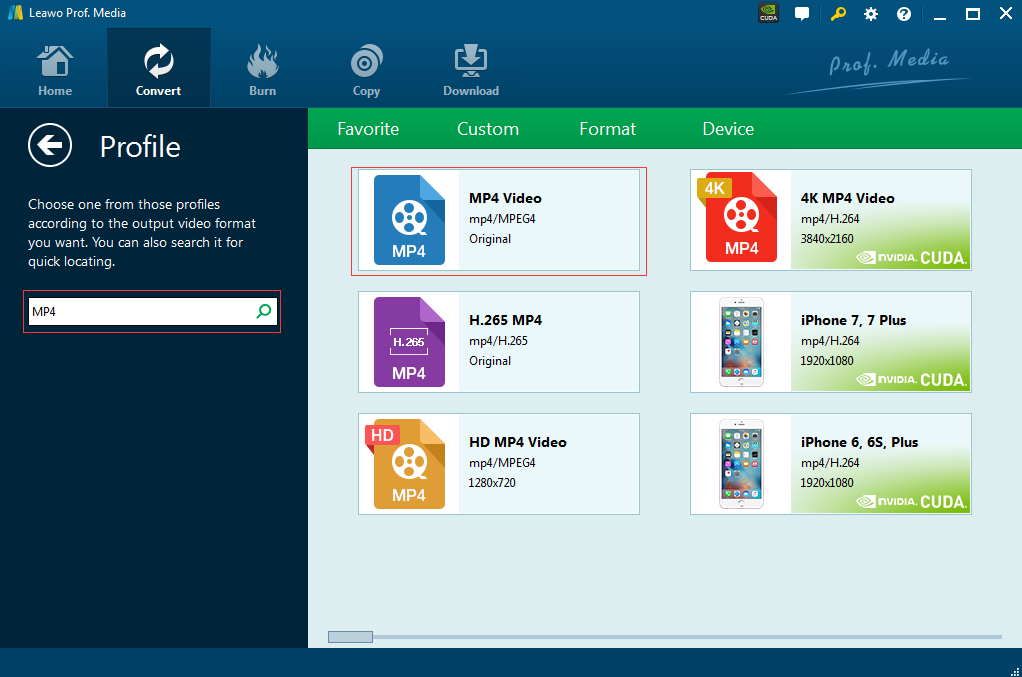This screenshot has height=677, width=1022.
Task: Switch to the Device tab
Action: (x=728, y=129)
